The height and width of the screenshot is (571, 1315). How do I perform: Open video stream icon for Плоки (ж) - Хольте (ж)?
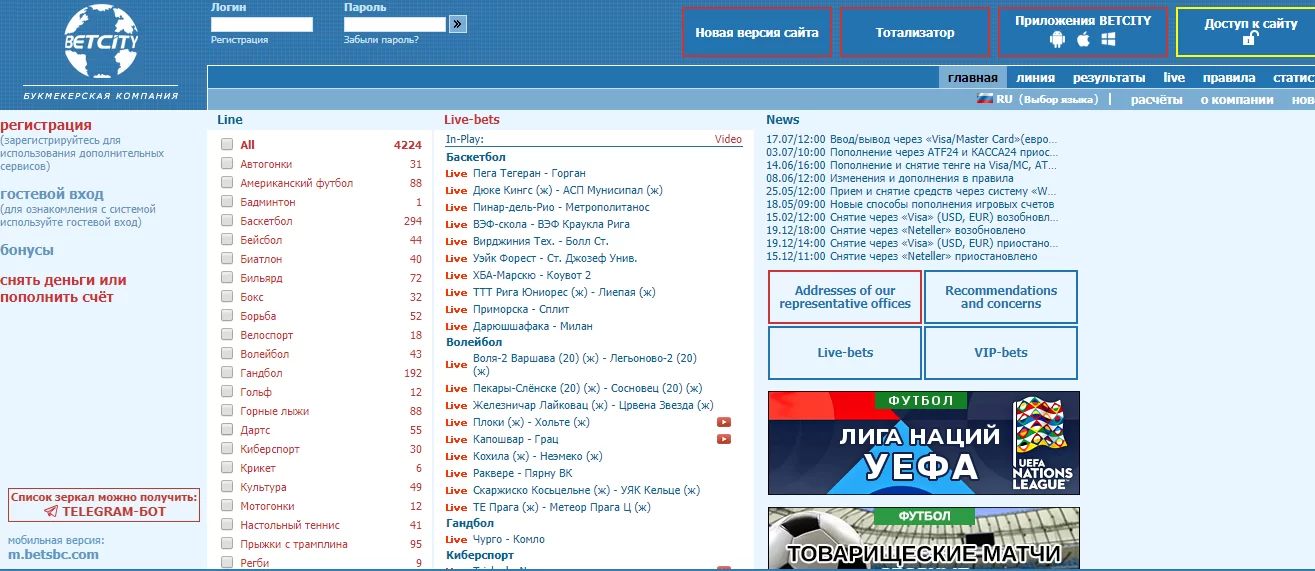tap(724, 422)
